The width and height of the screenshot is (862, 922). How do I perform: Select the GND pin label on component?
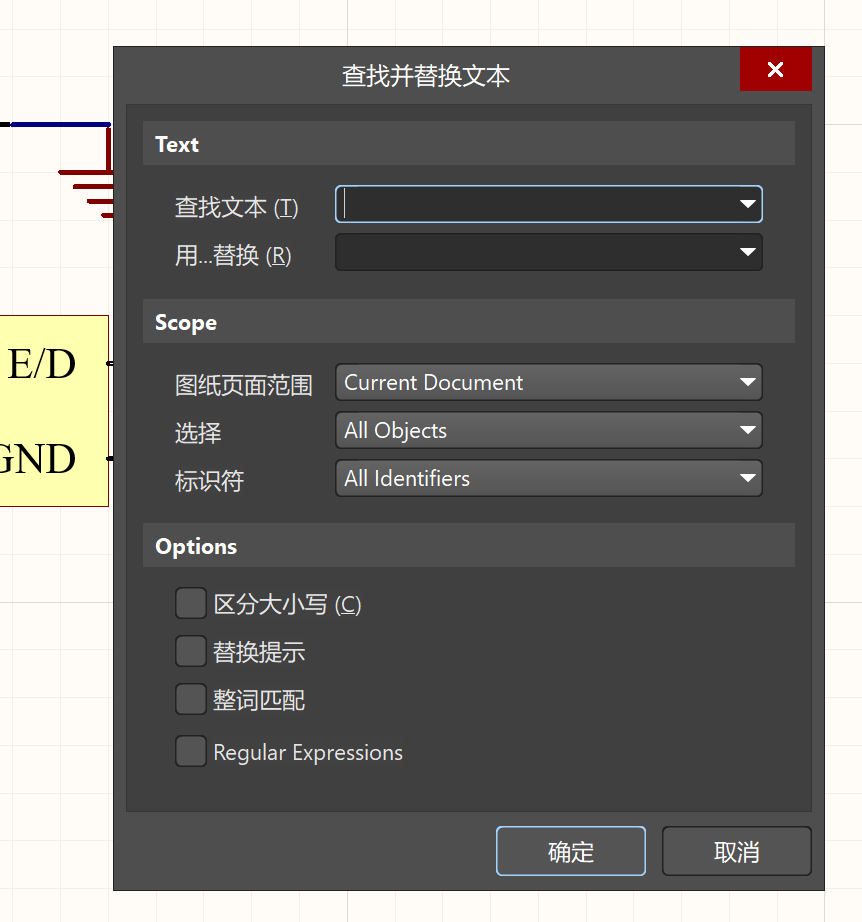38,460
